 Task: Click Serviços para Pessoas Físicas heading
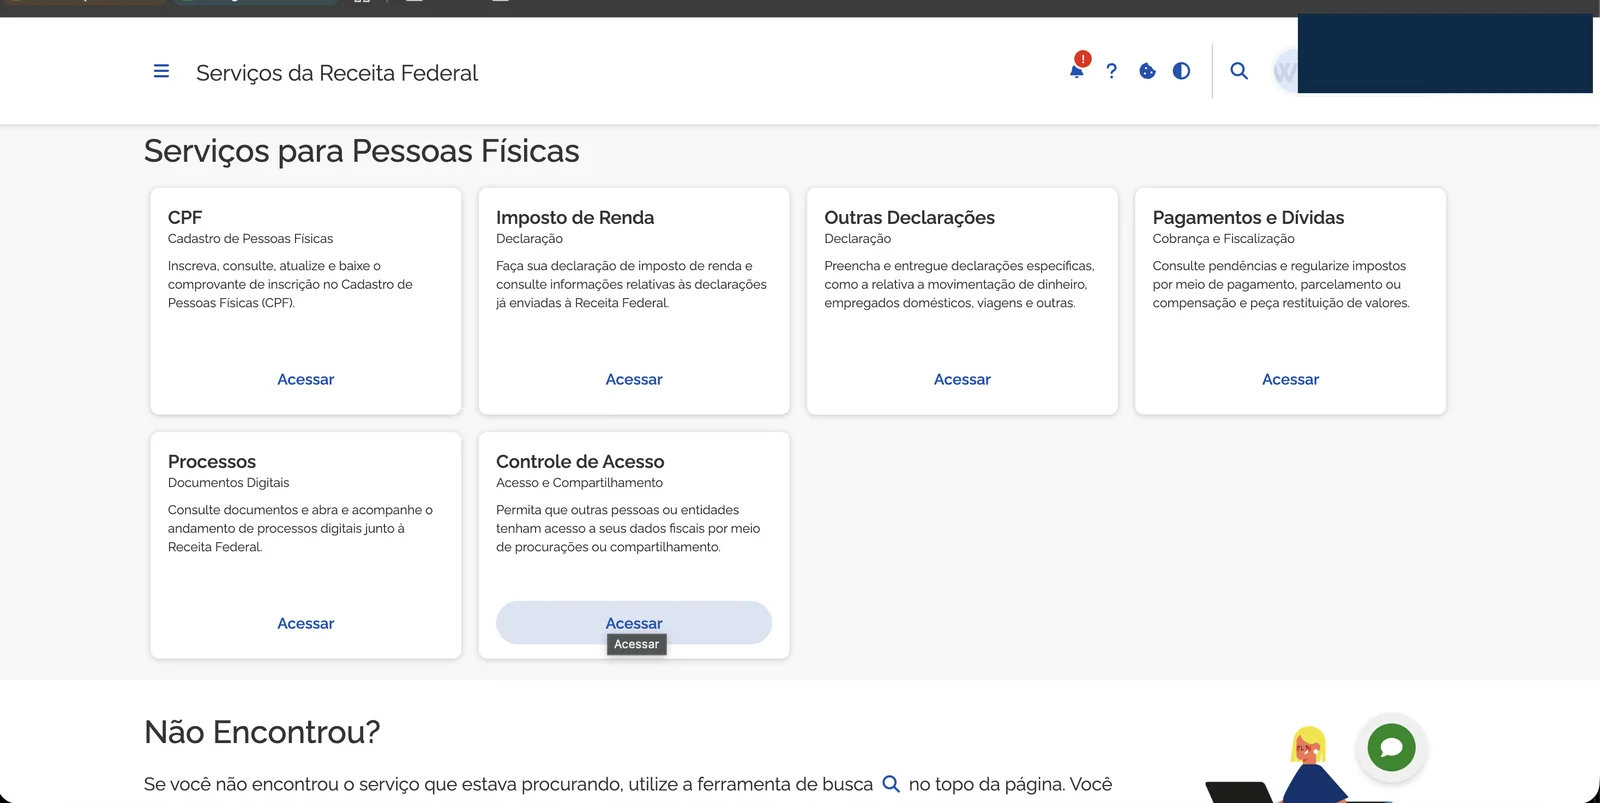click(361, 151)
